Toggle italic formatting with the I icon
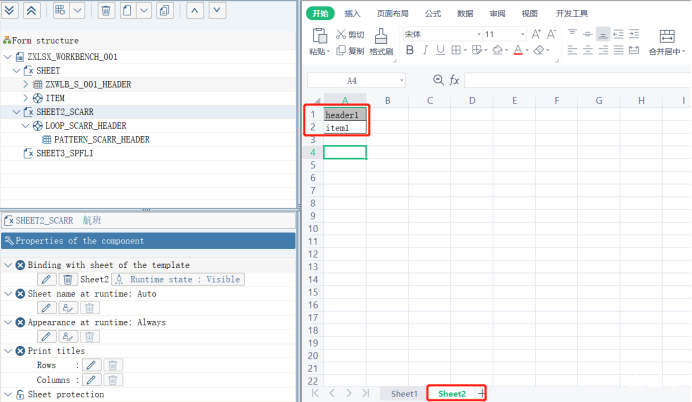The width and height of the screenshot is (692, 402). coord(425,50)
